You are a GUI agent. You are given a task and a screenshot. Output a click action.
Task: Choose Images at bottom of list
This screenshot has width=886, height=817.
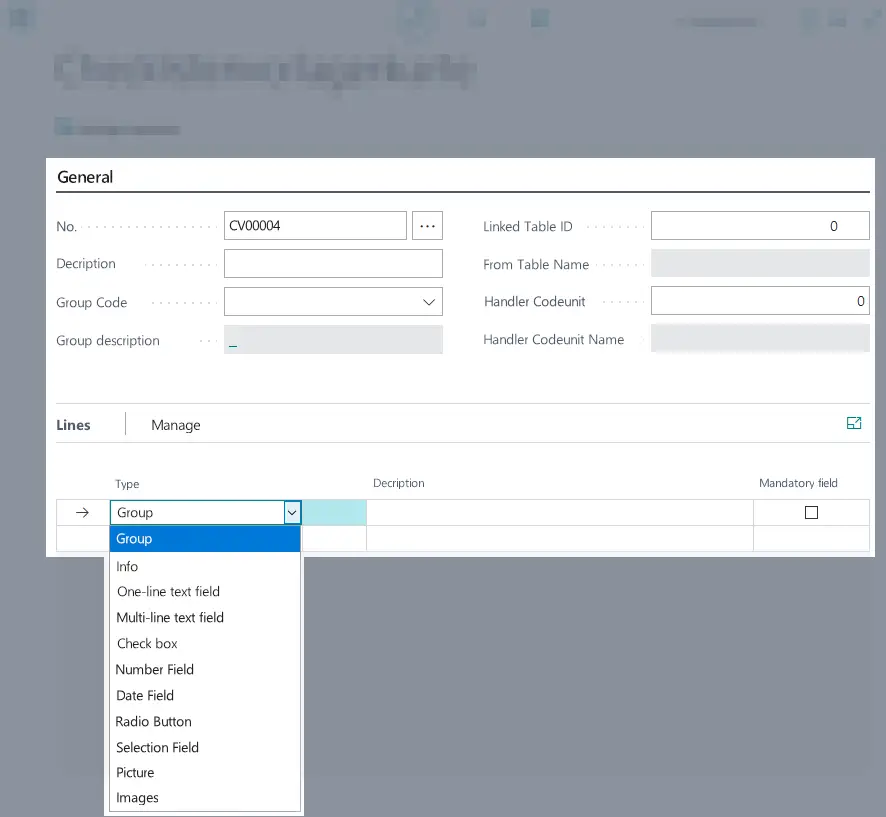point(137,798)
